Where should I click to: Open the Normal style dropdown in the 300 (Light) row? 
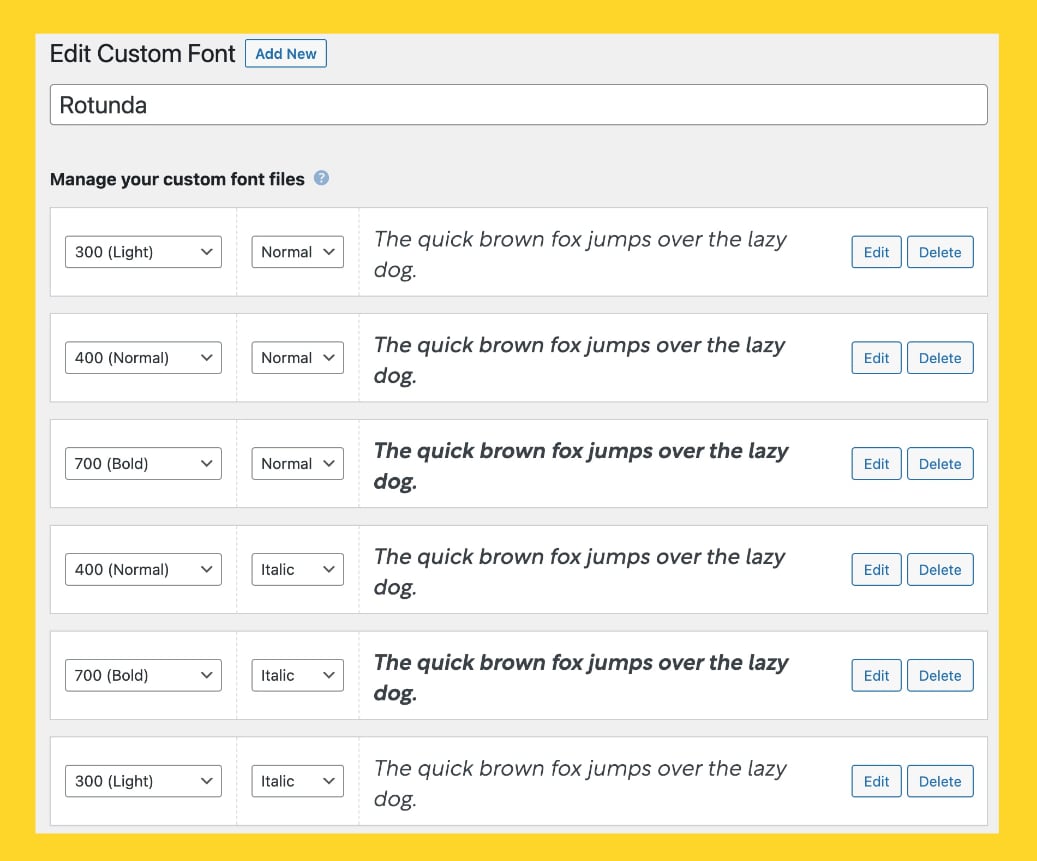tap(298, 252)
